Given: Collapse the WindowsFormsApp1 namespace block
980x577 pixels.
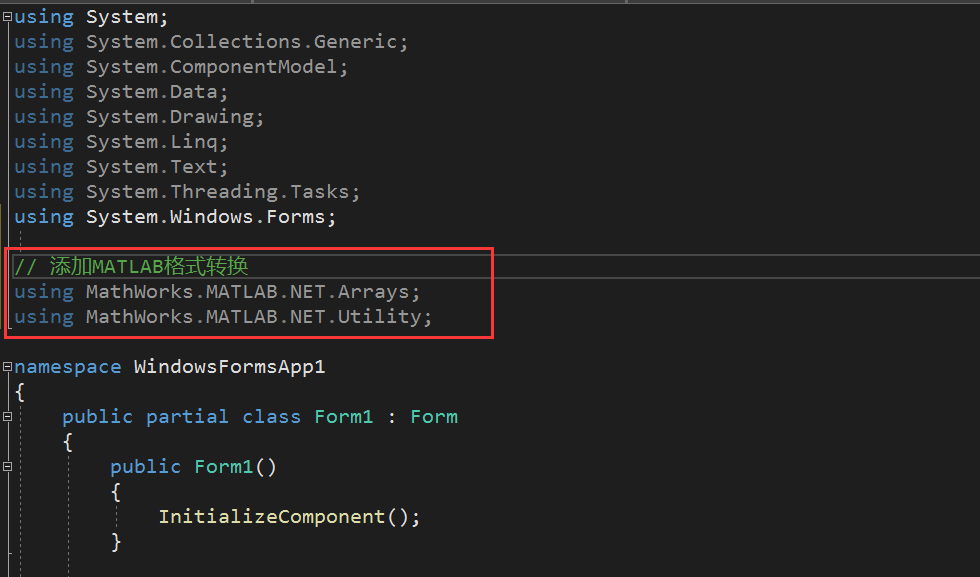Looking at the screenshot, I should click(x=8, y=367).
